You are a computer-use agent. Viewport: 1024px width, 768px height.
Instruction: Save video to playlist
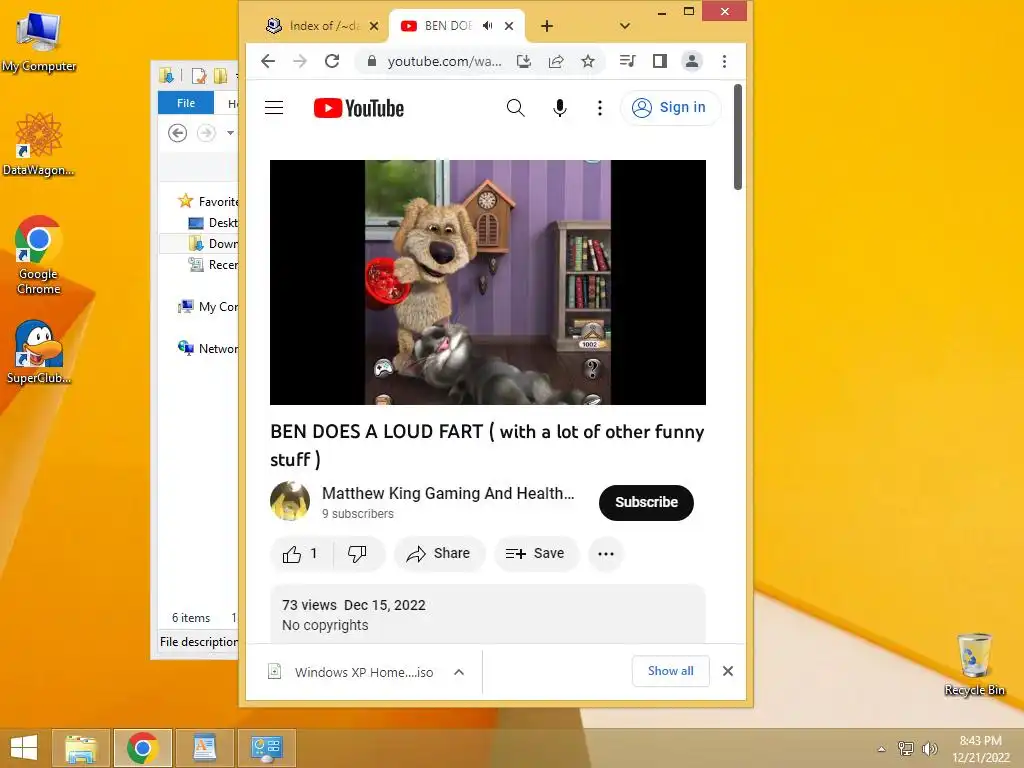point(536,554)
